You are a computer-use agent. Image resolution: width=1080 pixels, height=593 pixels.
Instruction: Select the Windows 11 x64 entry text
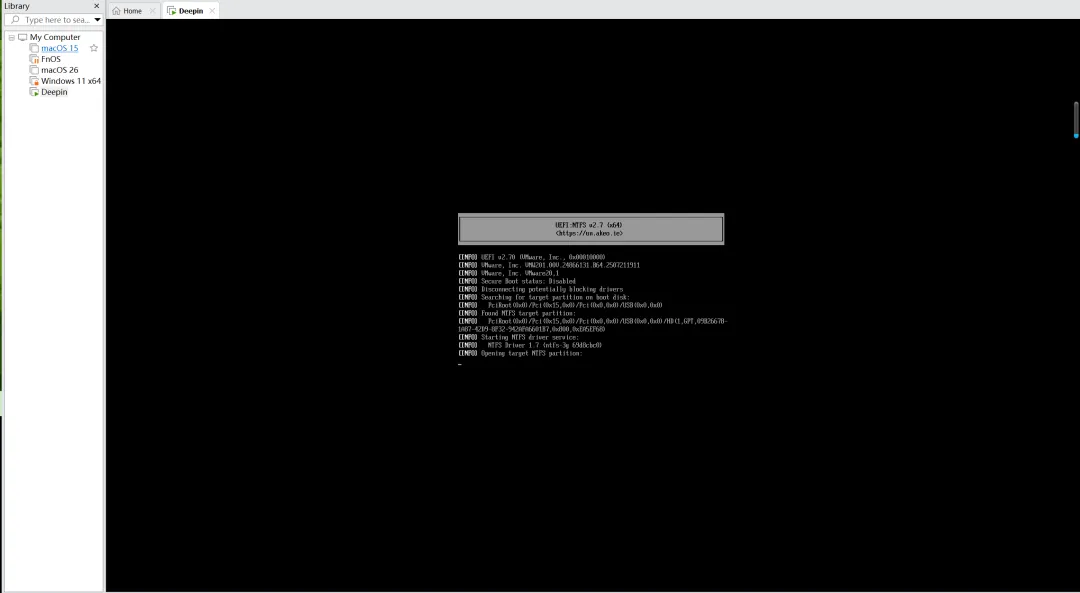pyautogui.click(x=71, y=81)
